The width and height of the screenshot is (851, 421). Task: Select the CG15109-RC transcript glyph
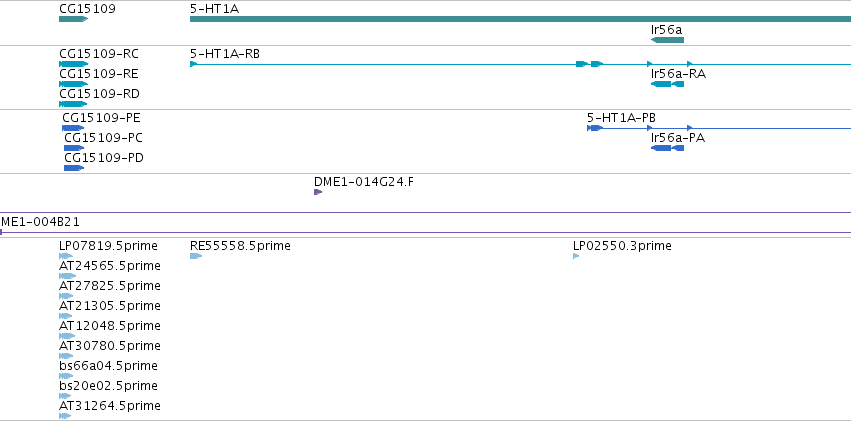(x=73, y=64)
